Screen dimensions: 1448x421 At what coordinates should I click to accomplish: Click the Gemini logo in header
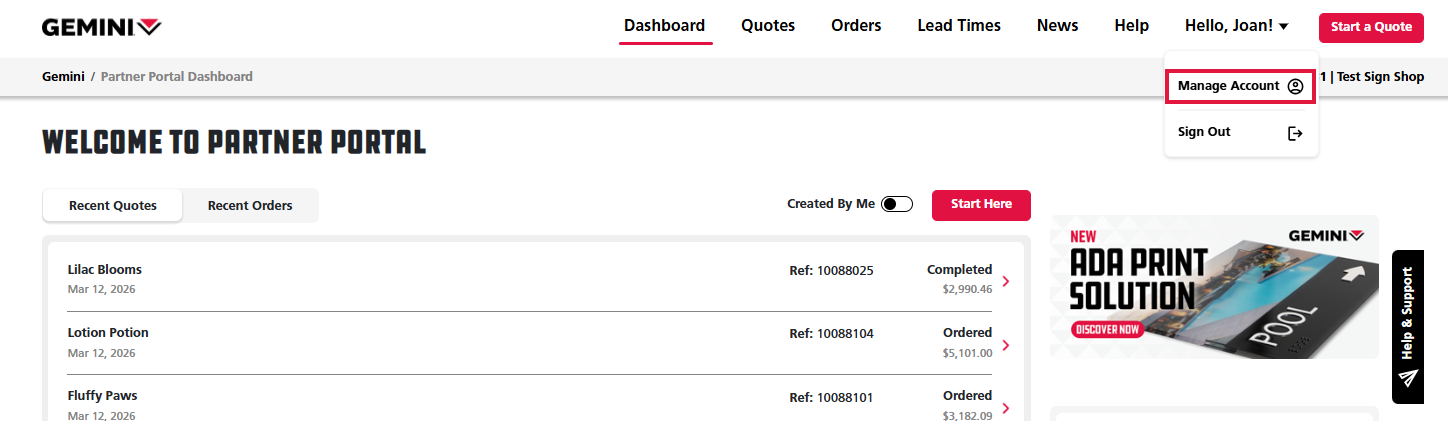coord(101,27)
